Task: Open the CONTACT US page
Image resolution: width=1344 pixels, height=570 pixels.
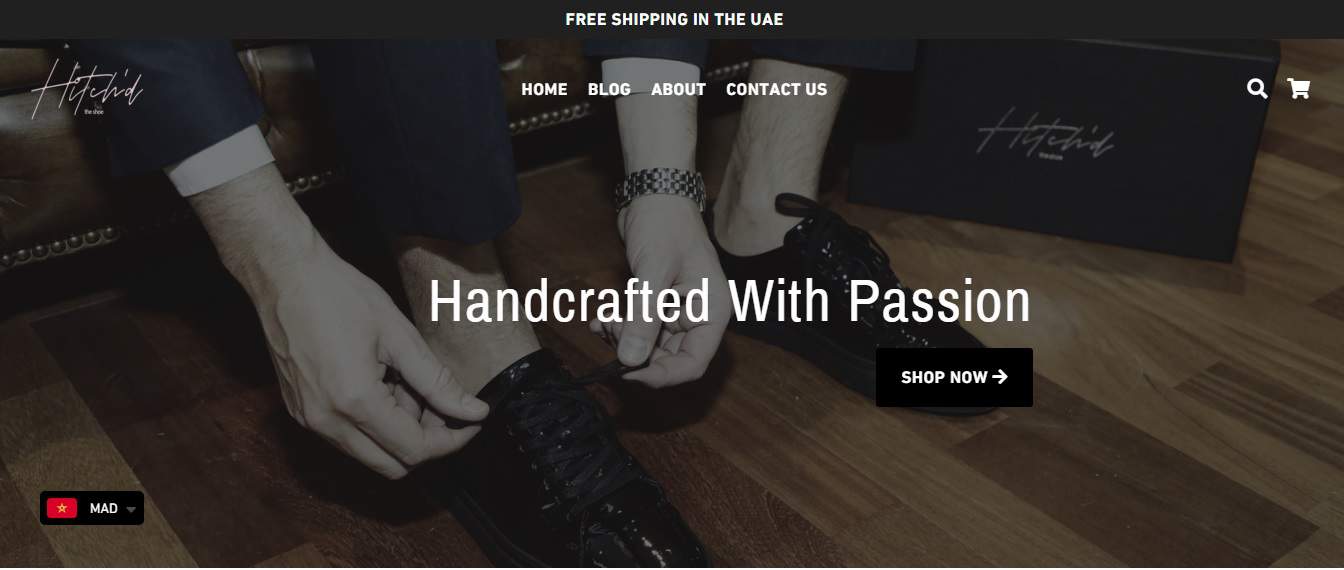Action: 776,89
